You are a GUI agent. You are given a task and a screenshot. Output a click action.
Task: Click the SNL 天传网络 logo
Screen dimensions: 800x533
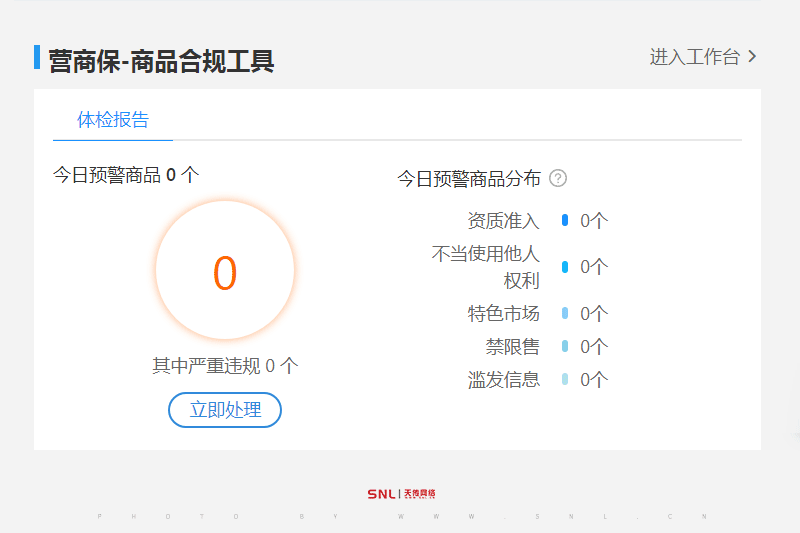(401, 494)
